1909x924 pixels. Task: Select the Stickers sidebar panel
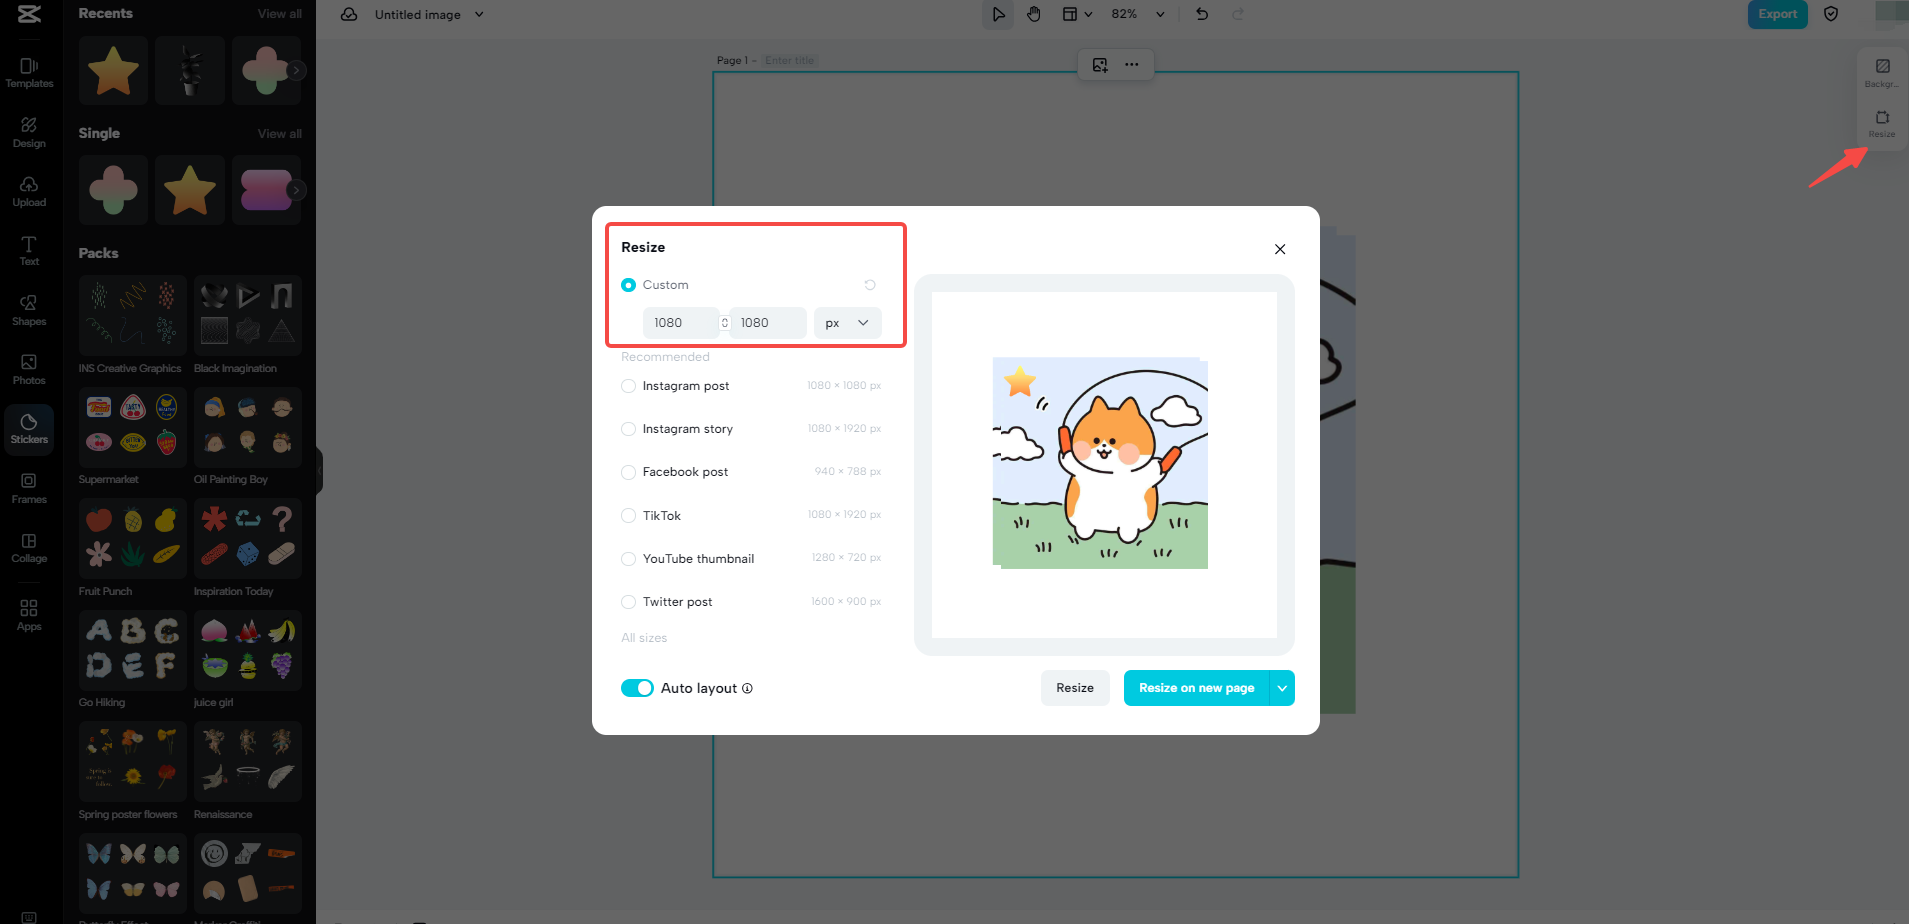click(29, 429)
